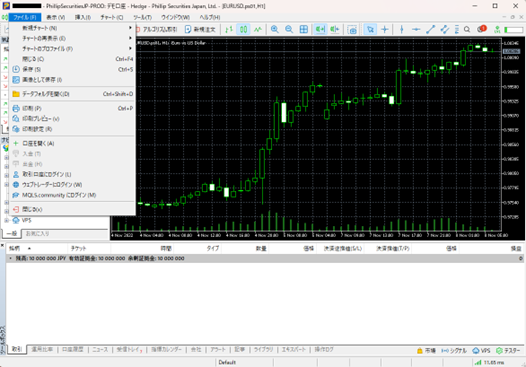Click the 新規注文 new order button
This screenshot has height=367, width=526.
(201, 30)
